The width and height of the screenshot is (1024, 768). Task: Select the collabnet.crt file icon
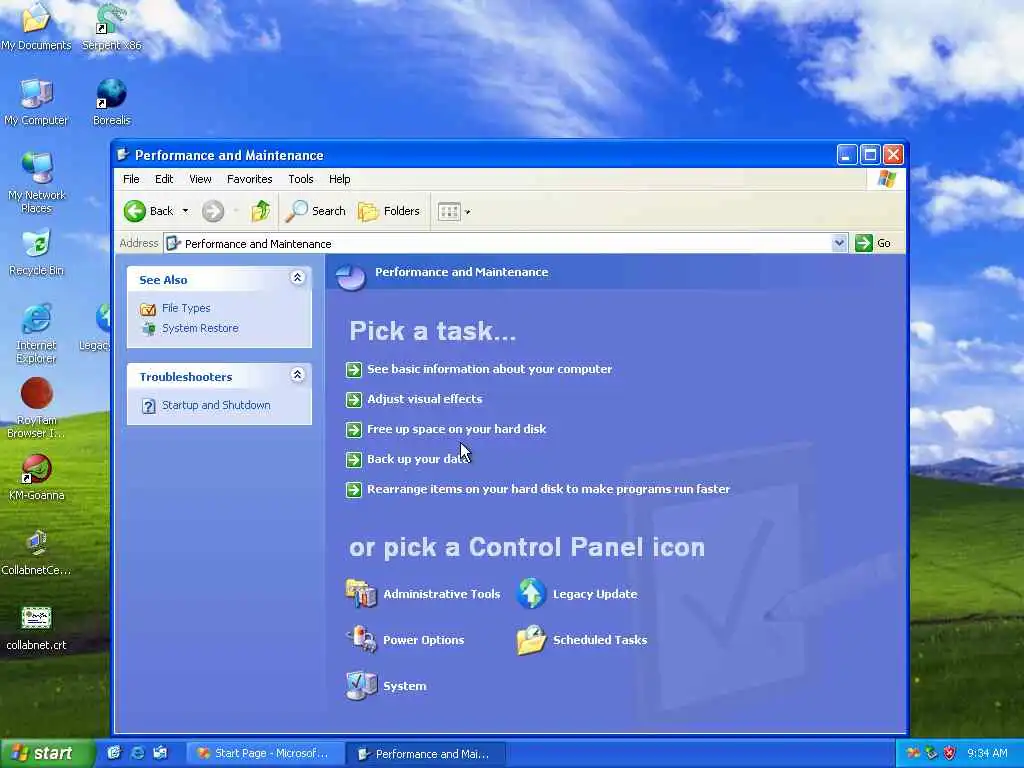click(x=36, y=628)
